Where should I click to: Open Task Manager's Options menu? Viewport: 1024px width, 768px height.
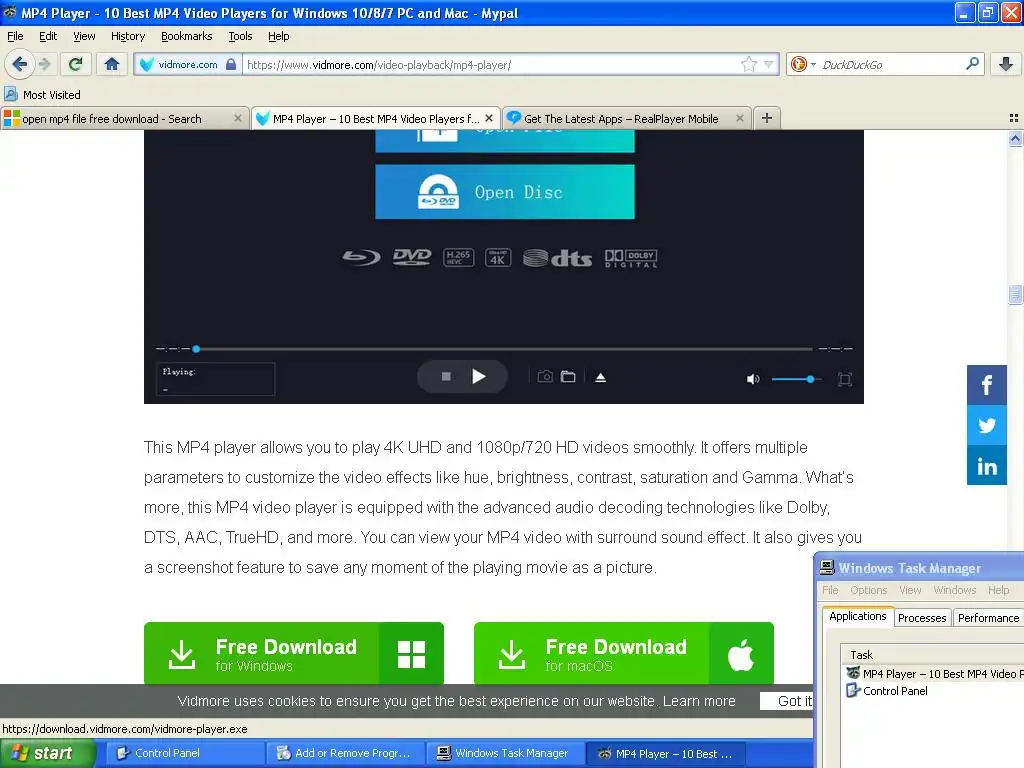pos(868,590)
